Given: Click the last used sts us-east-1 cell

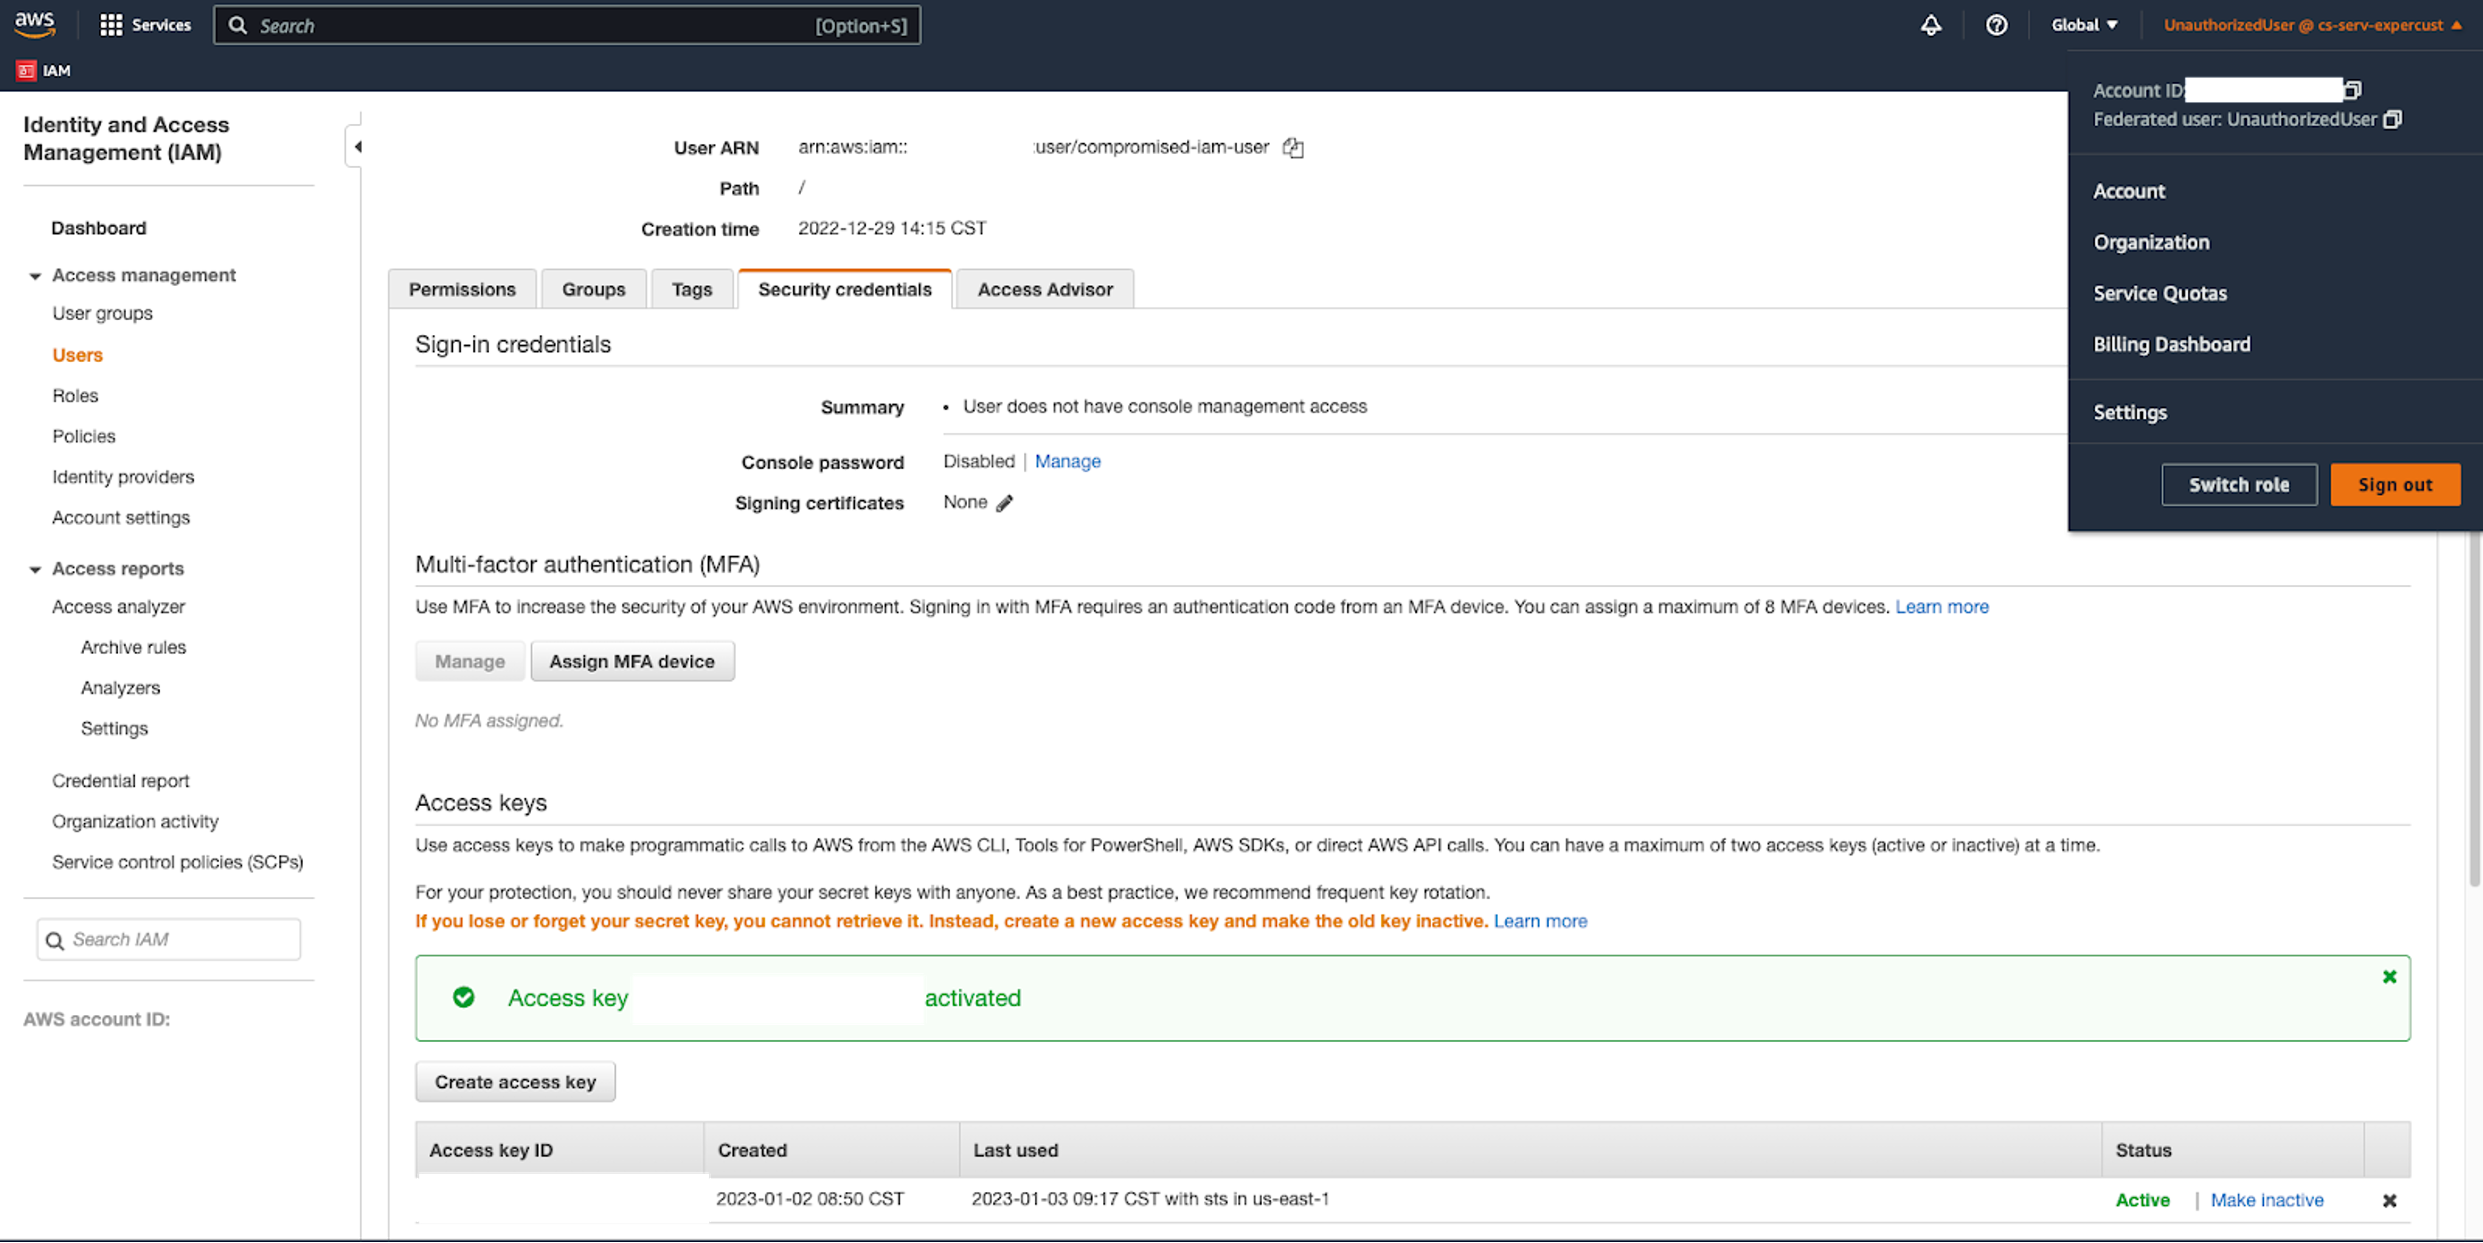Looking at the screenshot, I should click(x=1150, y=1199).
